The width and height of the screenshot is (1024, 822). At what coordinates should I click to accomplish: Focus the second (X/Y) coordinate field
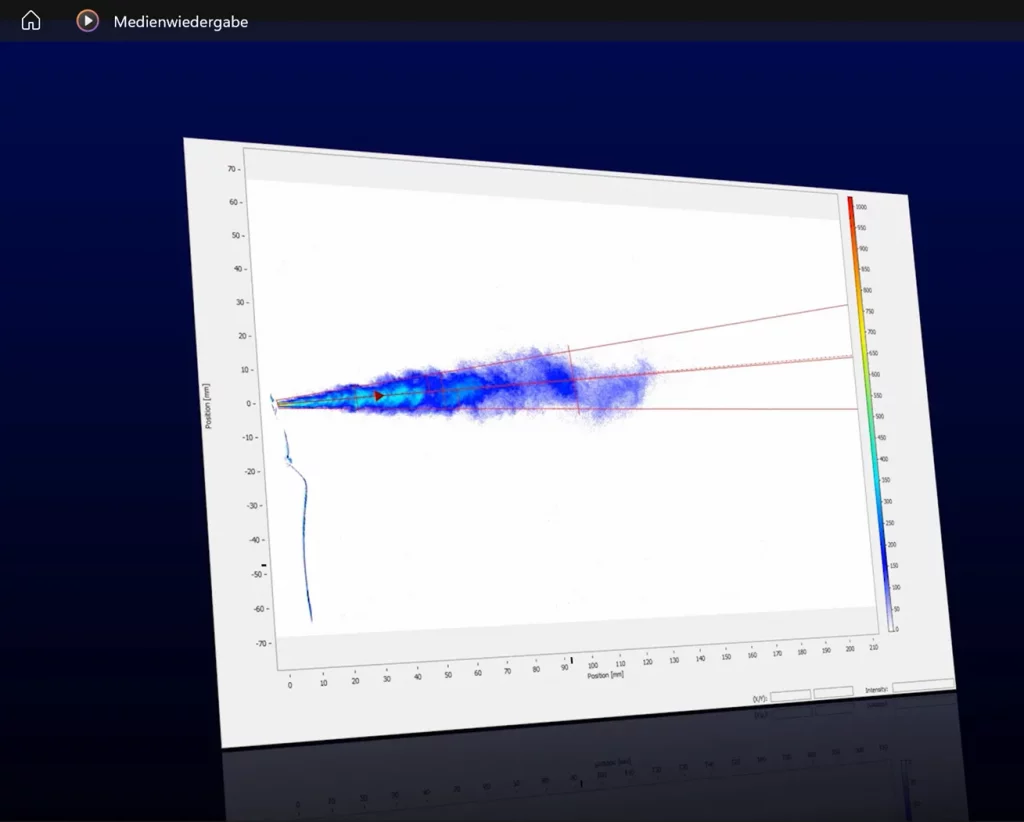click(833, 691)
